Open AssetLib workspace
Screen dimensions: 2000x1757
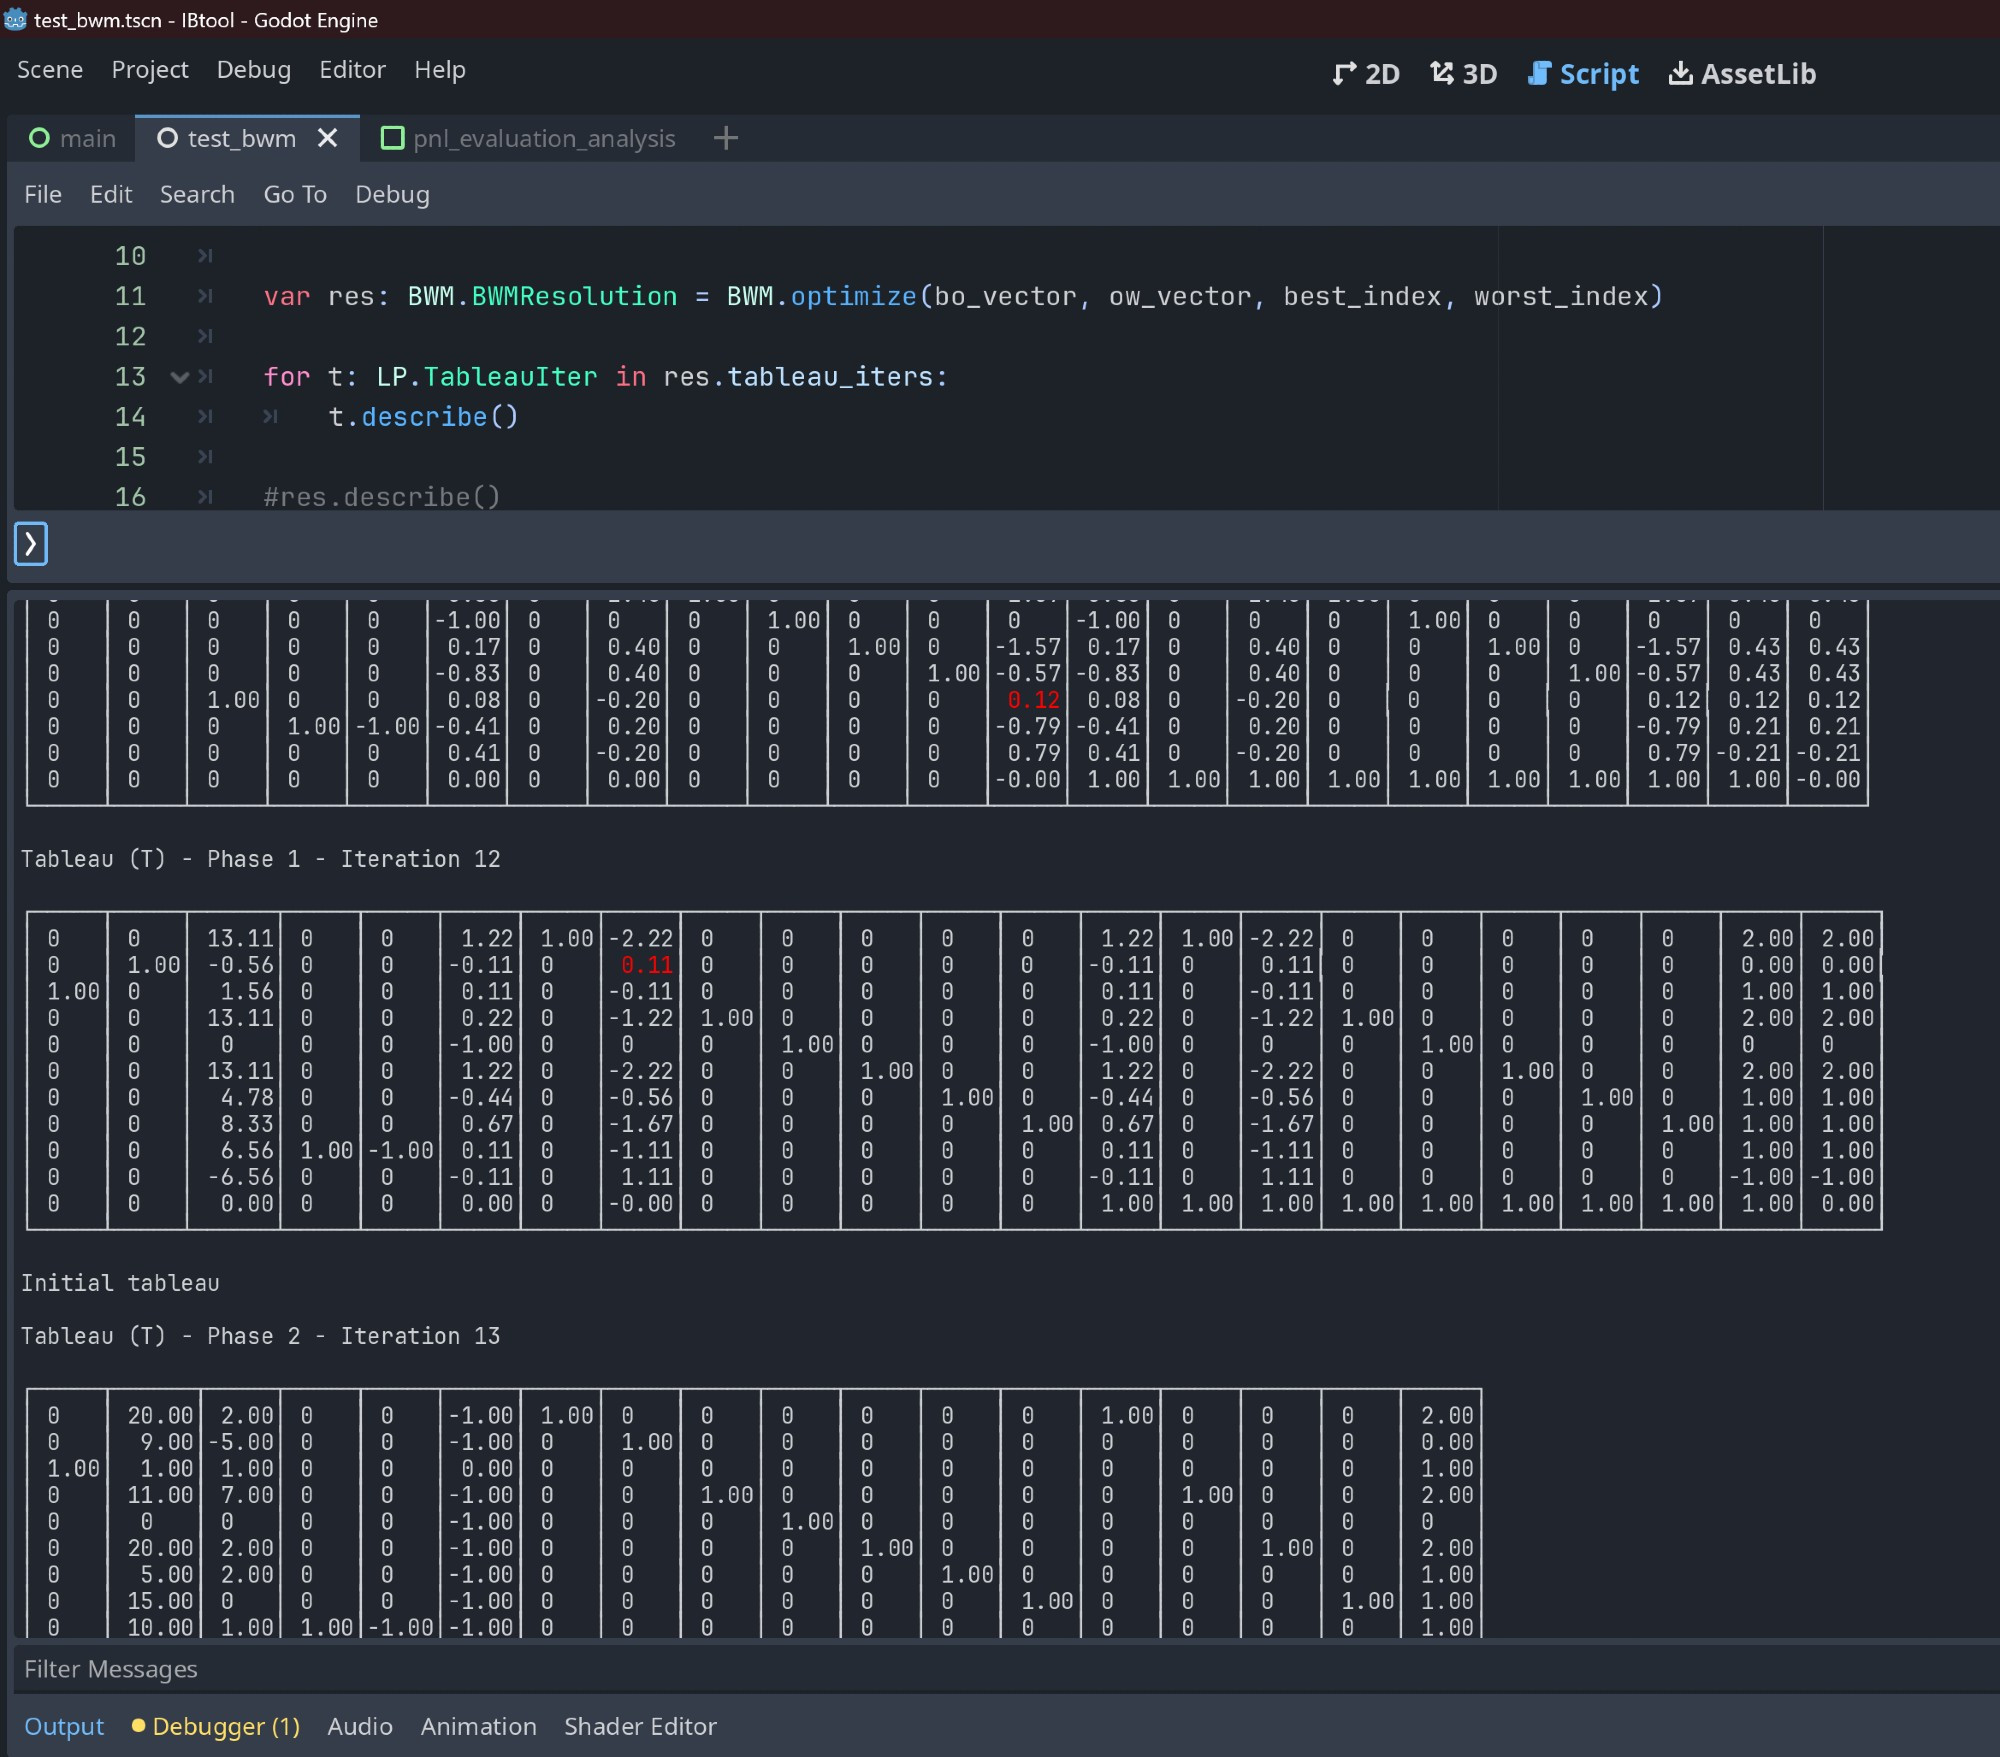tap(1742, 74)
